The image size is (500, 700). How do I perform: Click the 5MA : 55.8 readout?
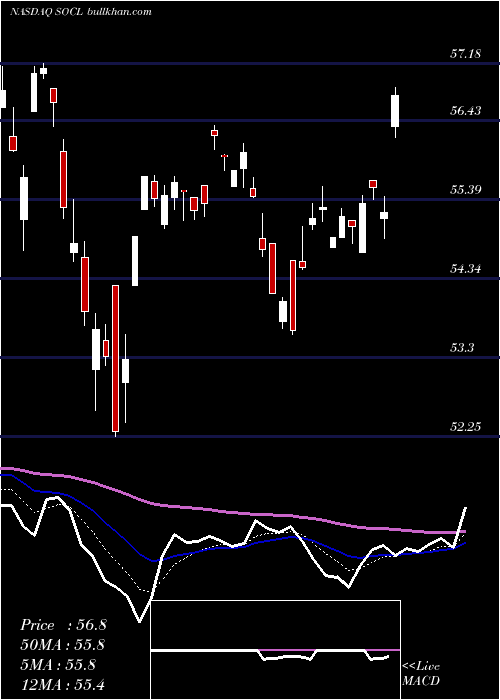pyautogui.click(x=58, y=665)
